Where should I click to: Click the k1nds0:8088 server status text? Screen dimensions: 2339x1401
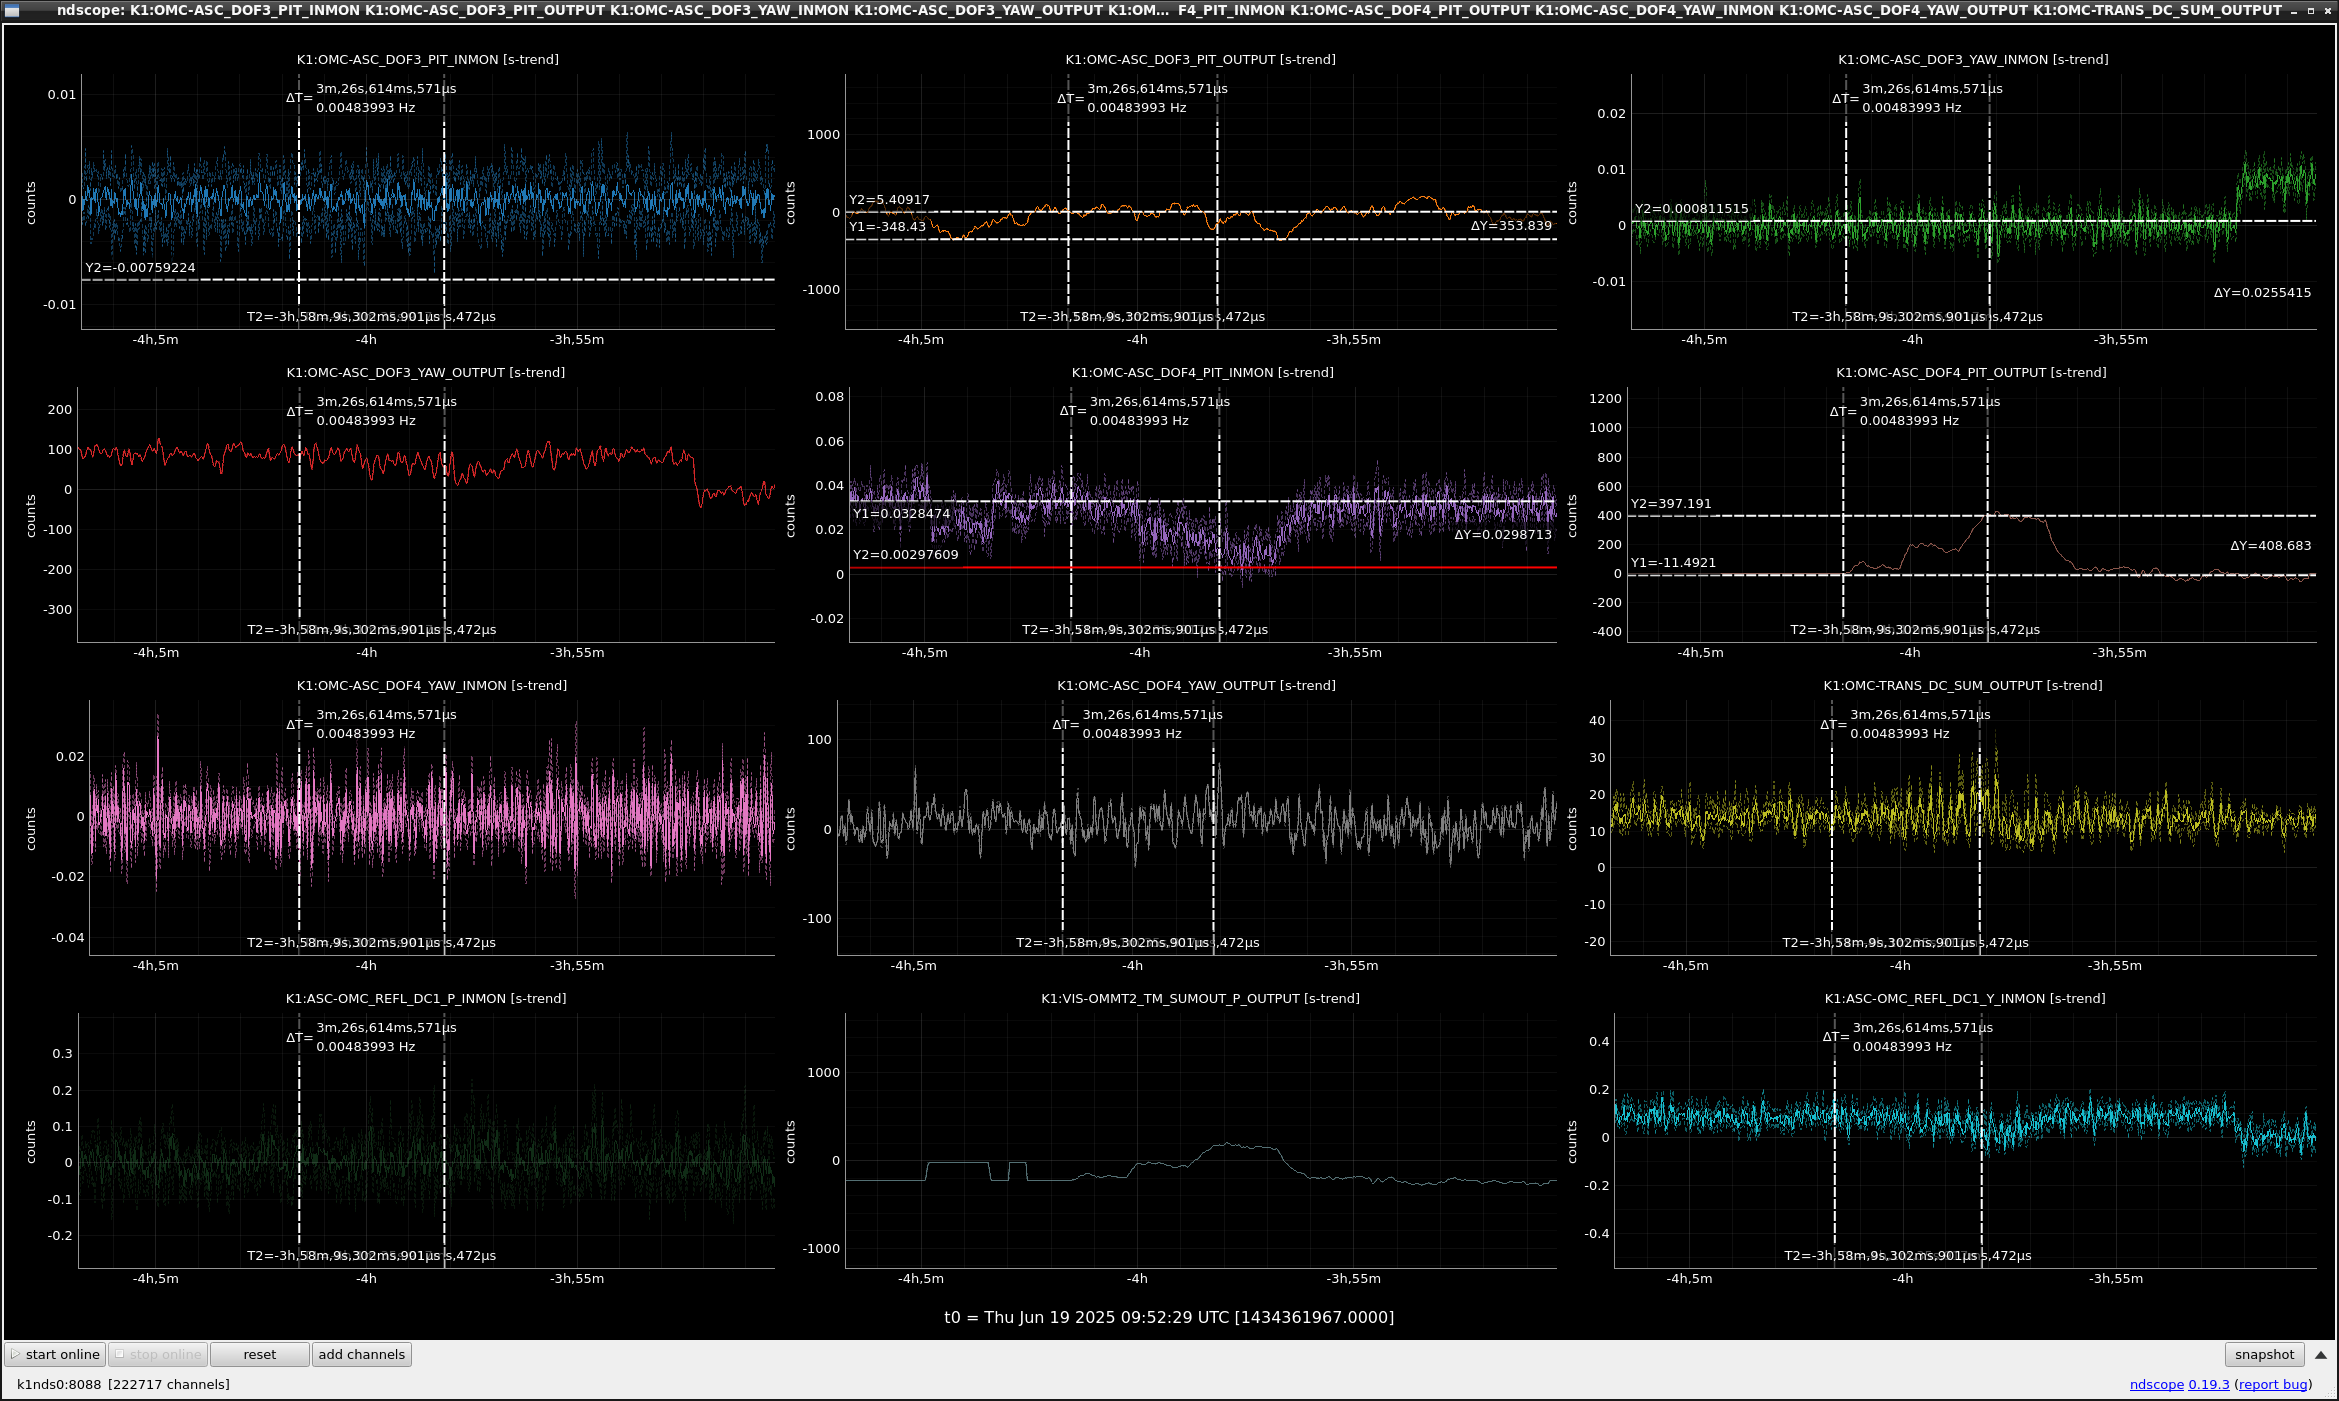[x=123, y=1384]
